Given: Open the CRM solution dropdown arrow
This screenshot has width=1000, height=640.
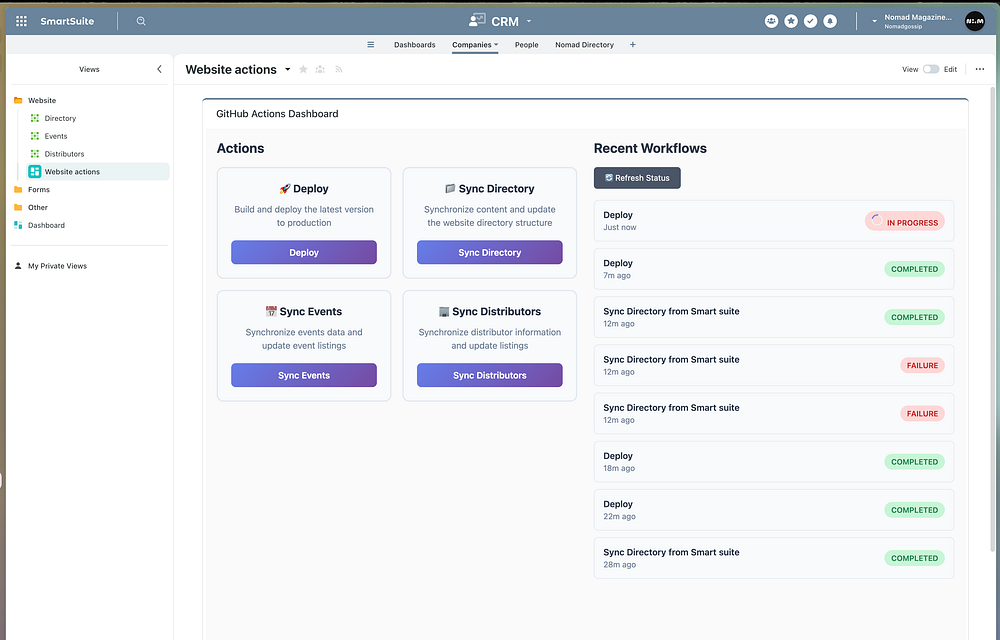Looking at the screenshot, I should (x=529, y=21).
